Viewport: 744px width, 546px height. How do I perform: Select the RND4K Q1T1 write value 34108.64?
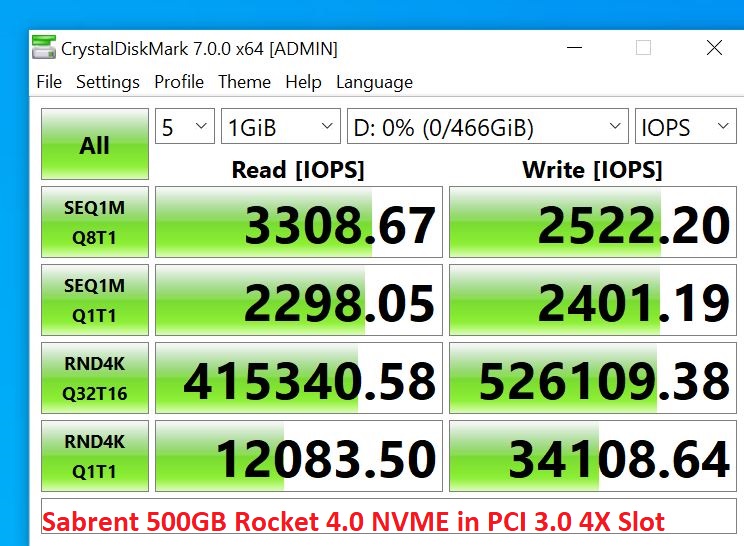pyautogui.click(x=593, y=456)
